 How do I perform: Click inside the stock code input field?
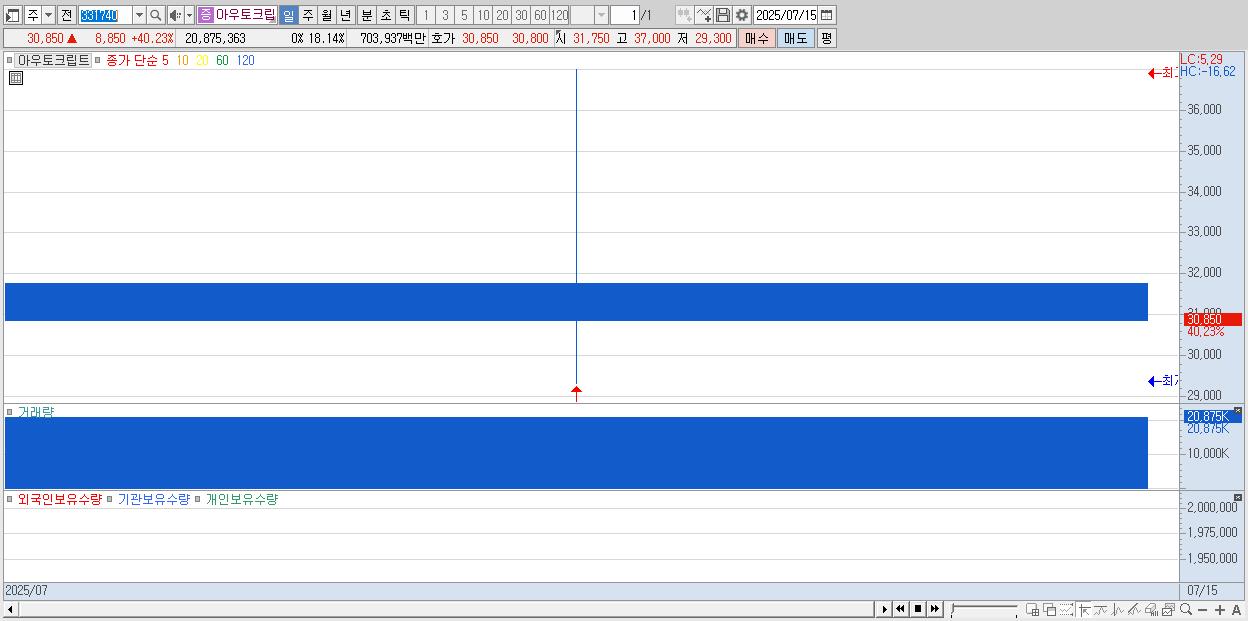point(105,15)
